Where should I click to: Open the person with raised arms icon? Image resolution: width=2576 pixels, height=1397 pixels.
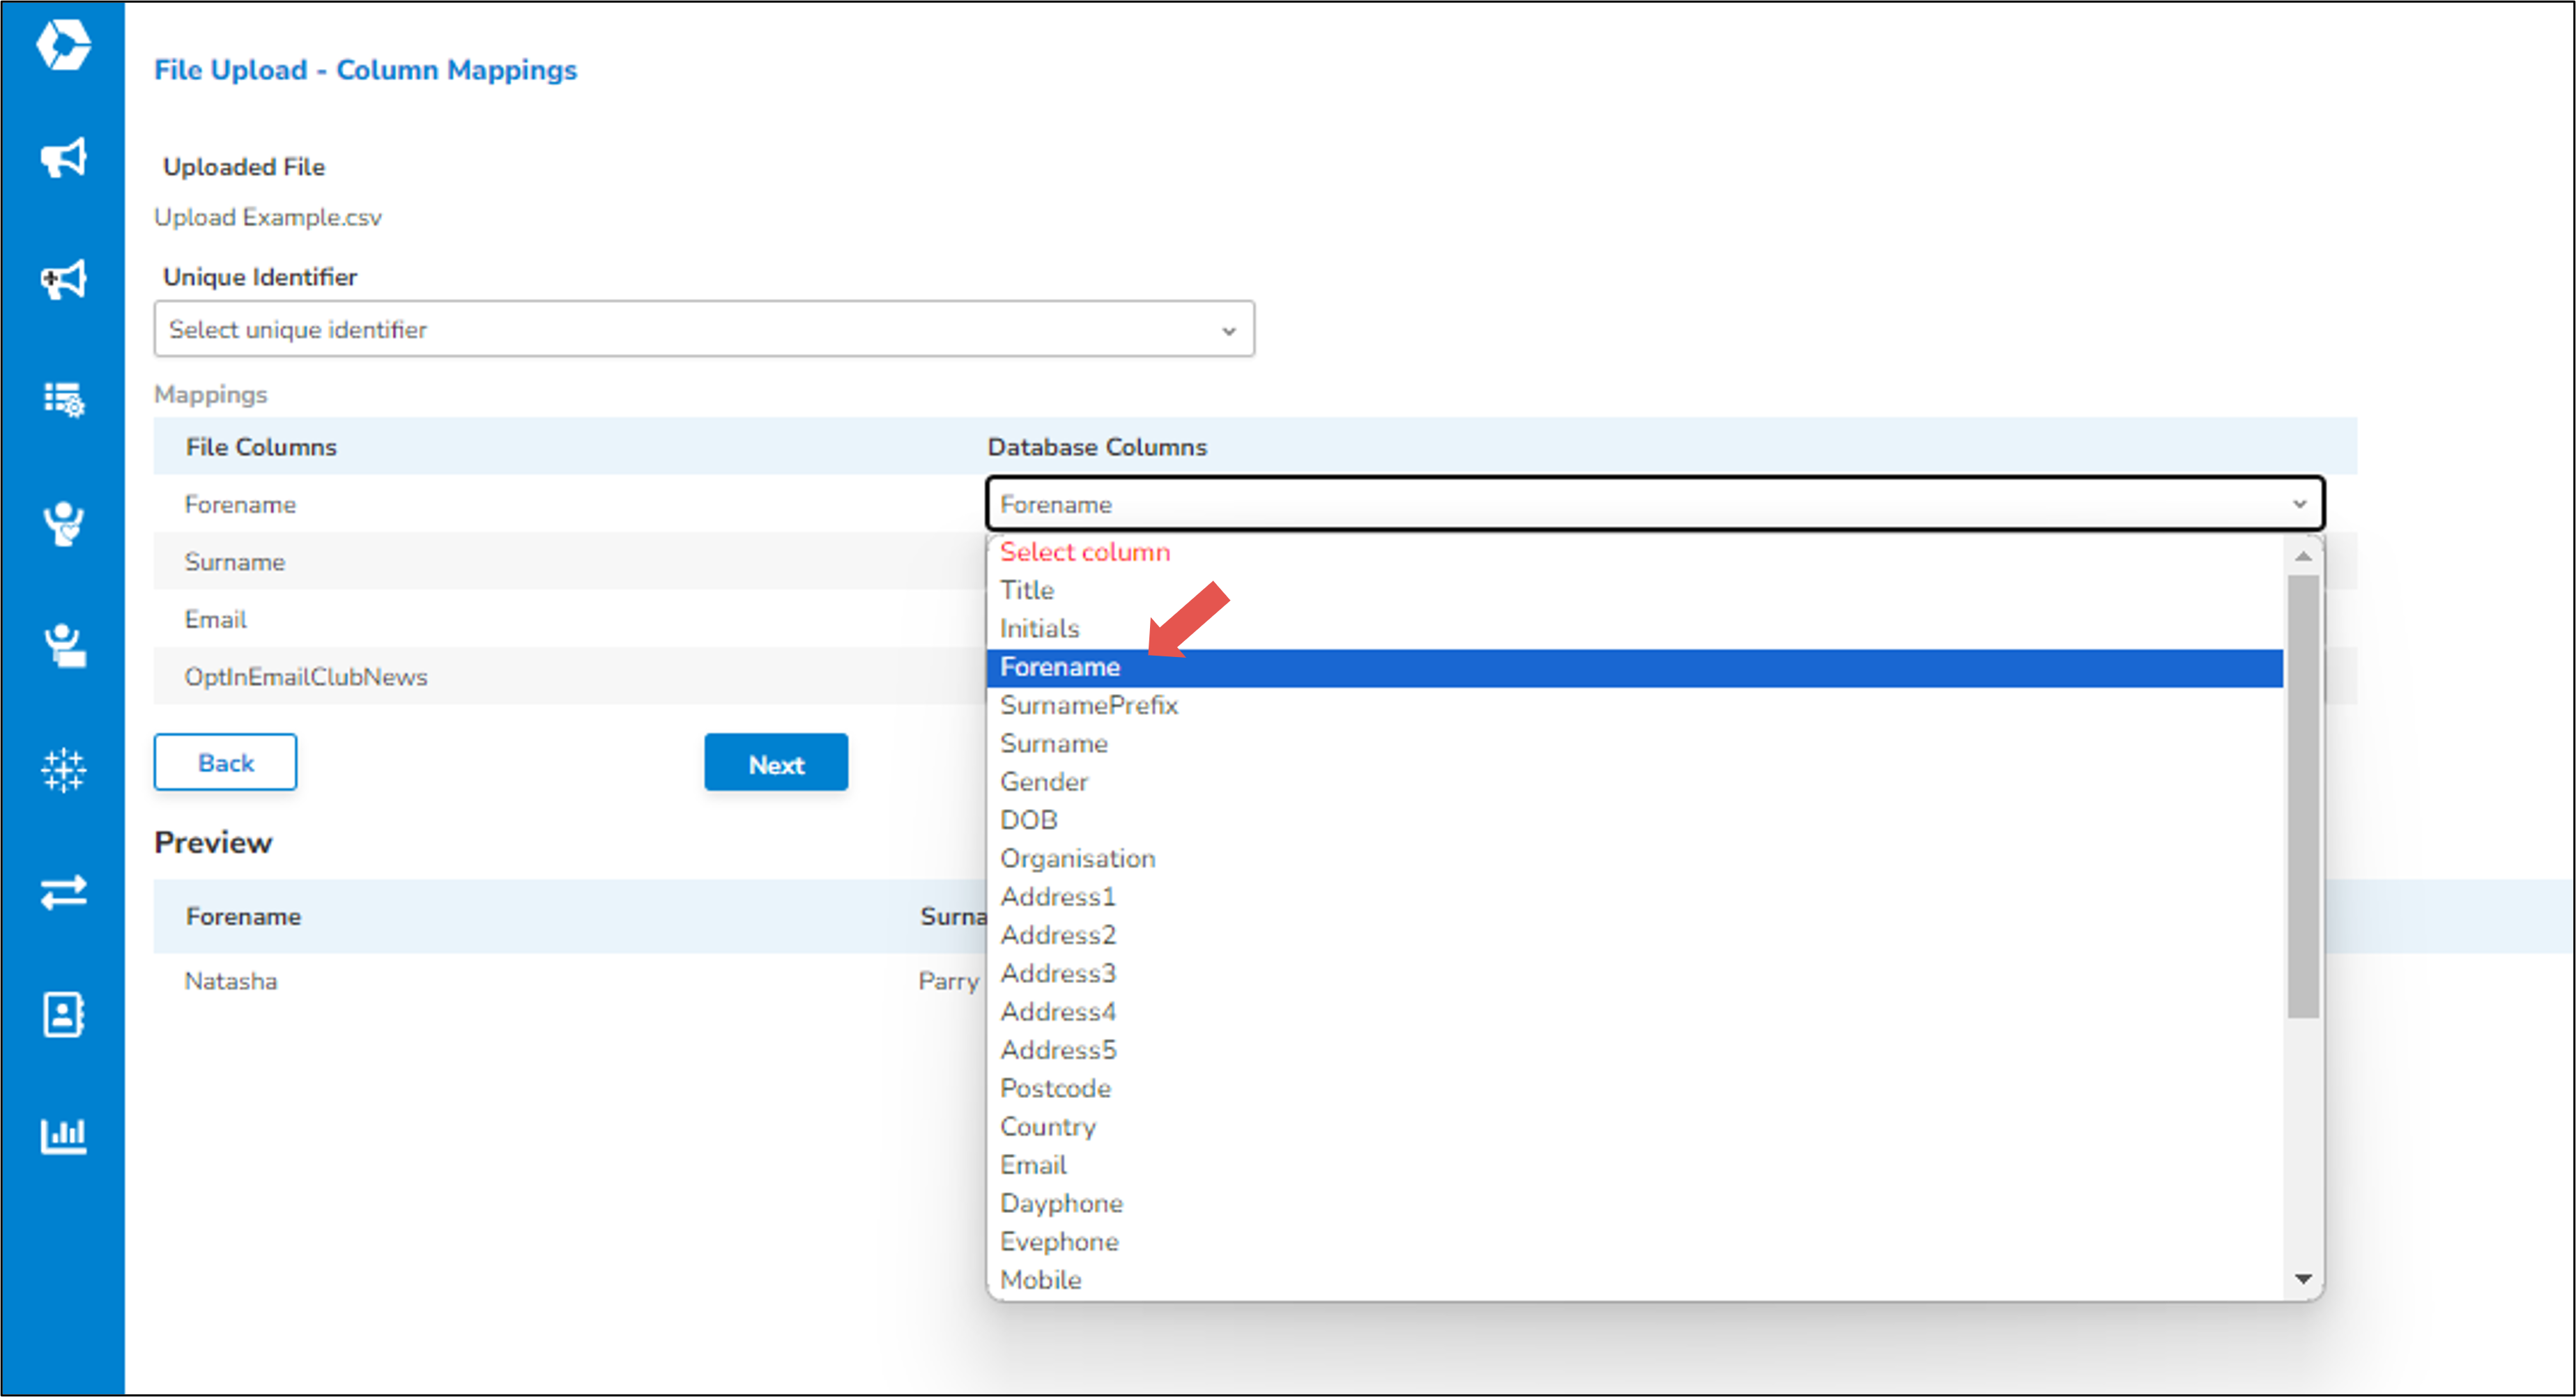(x=63, y=523)
